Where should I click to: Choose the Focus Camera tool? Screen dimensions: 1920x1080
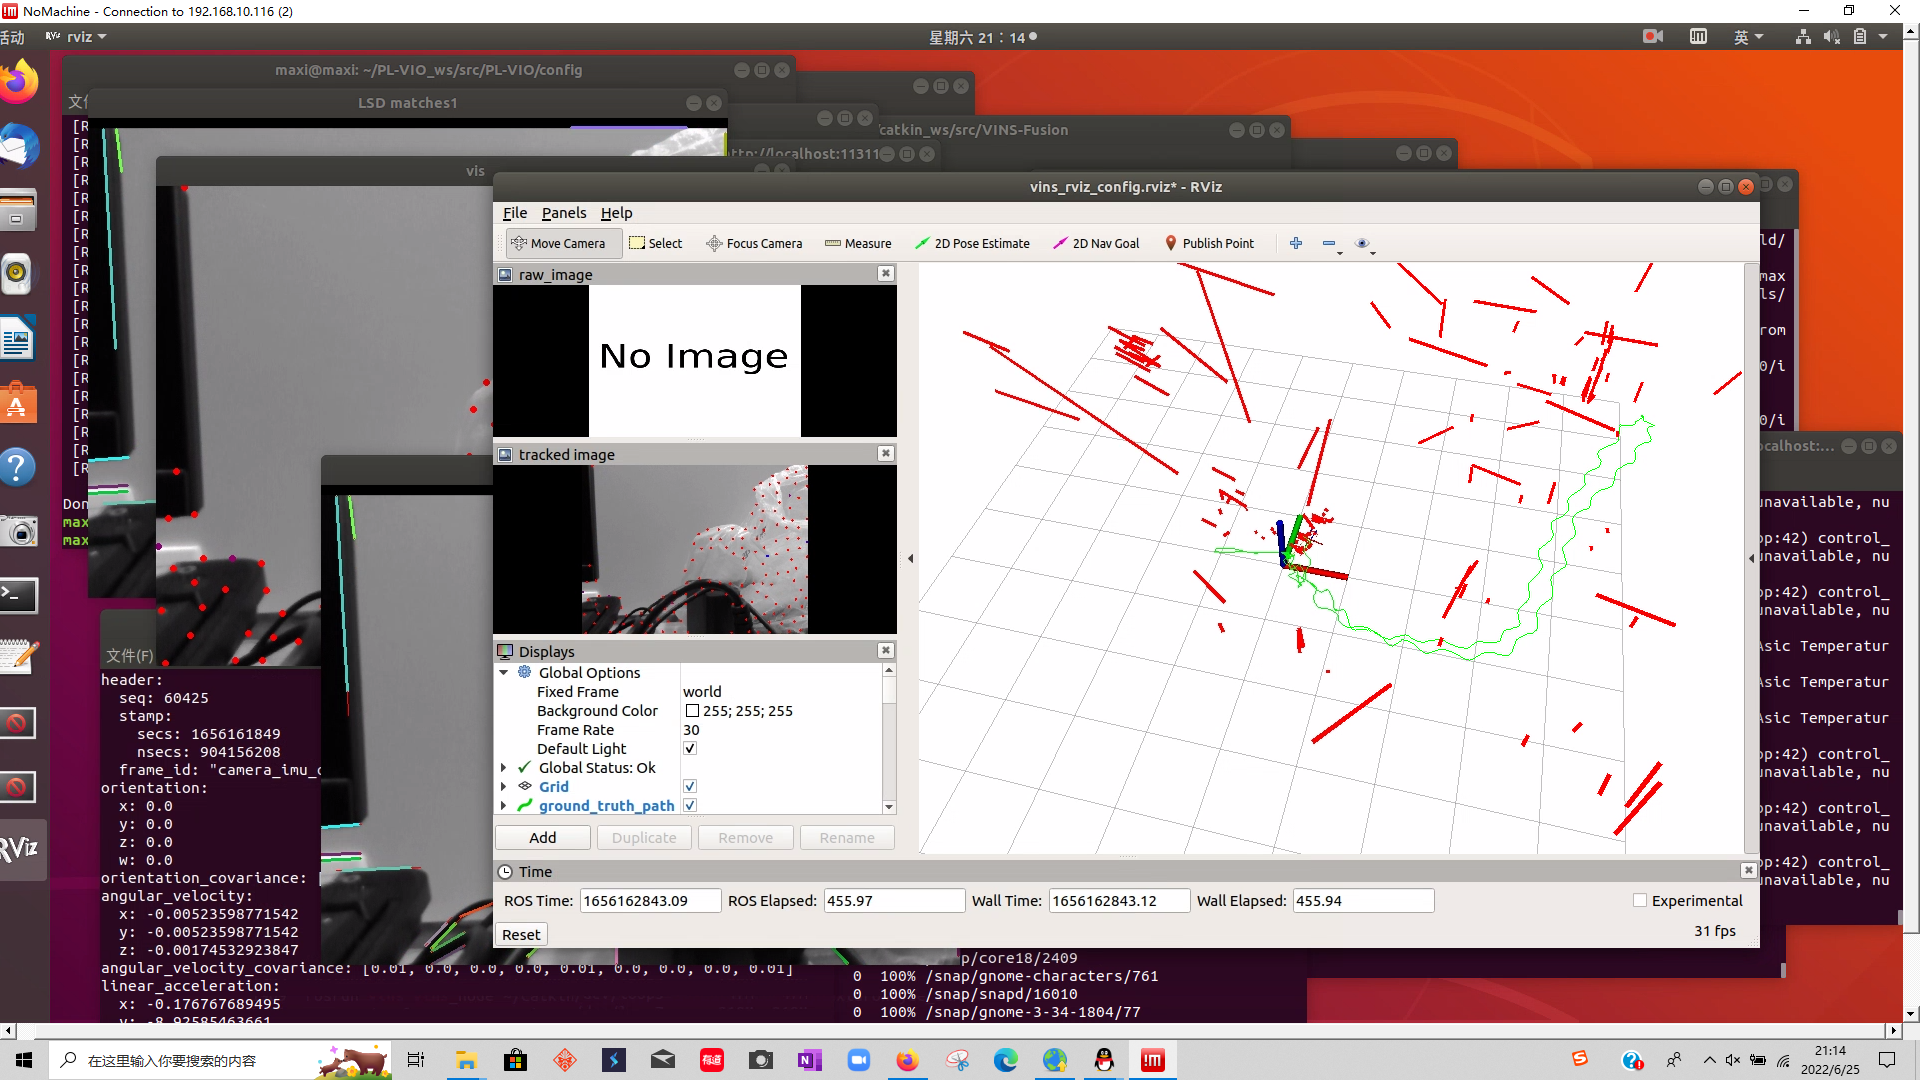pyautogui.click(x=754, y=243)
